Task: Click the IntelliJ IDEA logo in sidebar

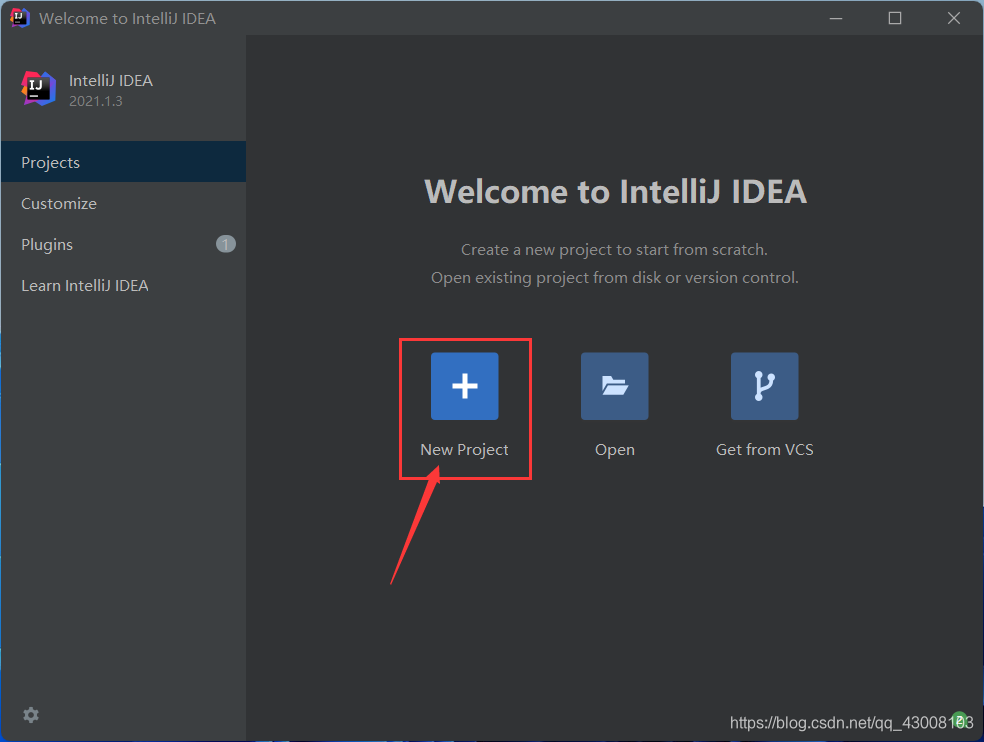Action: (38, 89)
